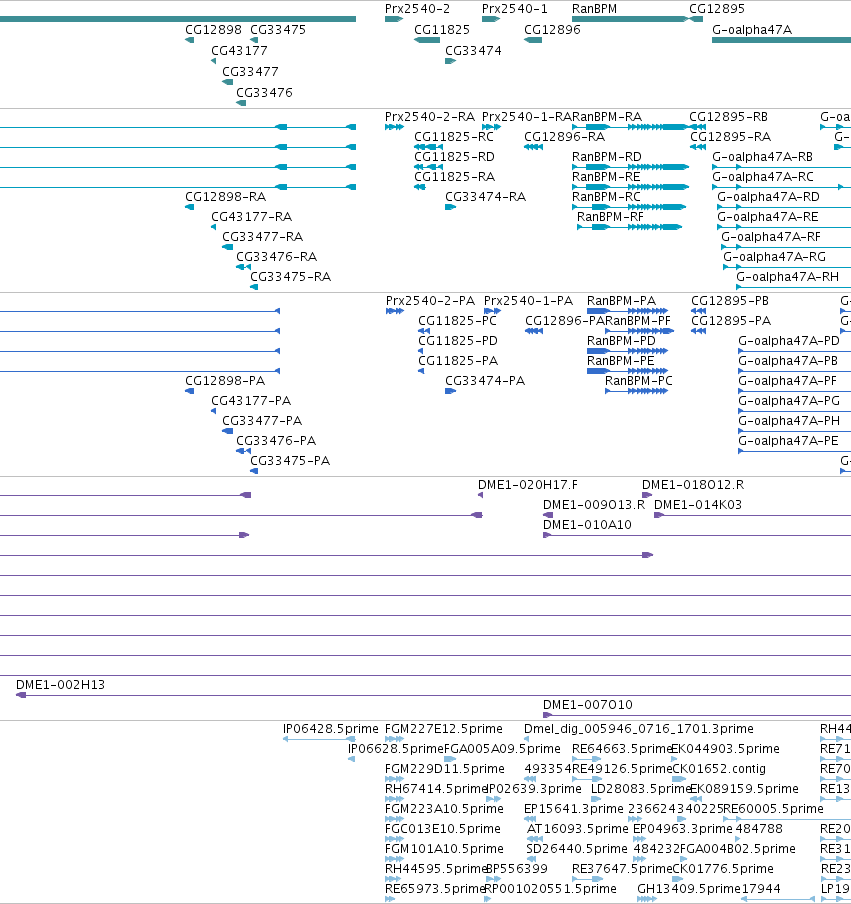This screenshot has height=904, width=851.
Task: Click EST label "SD26440.5prime"
Action: point(577,849)
